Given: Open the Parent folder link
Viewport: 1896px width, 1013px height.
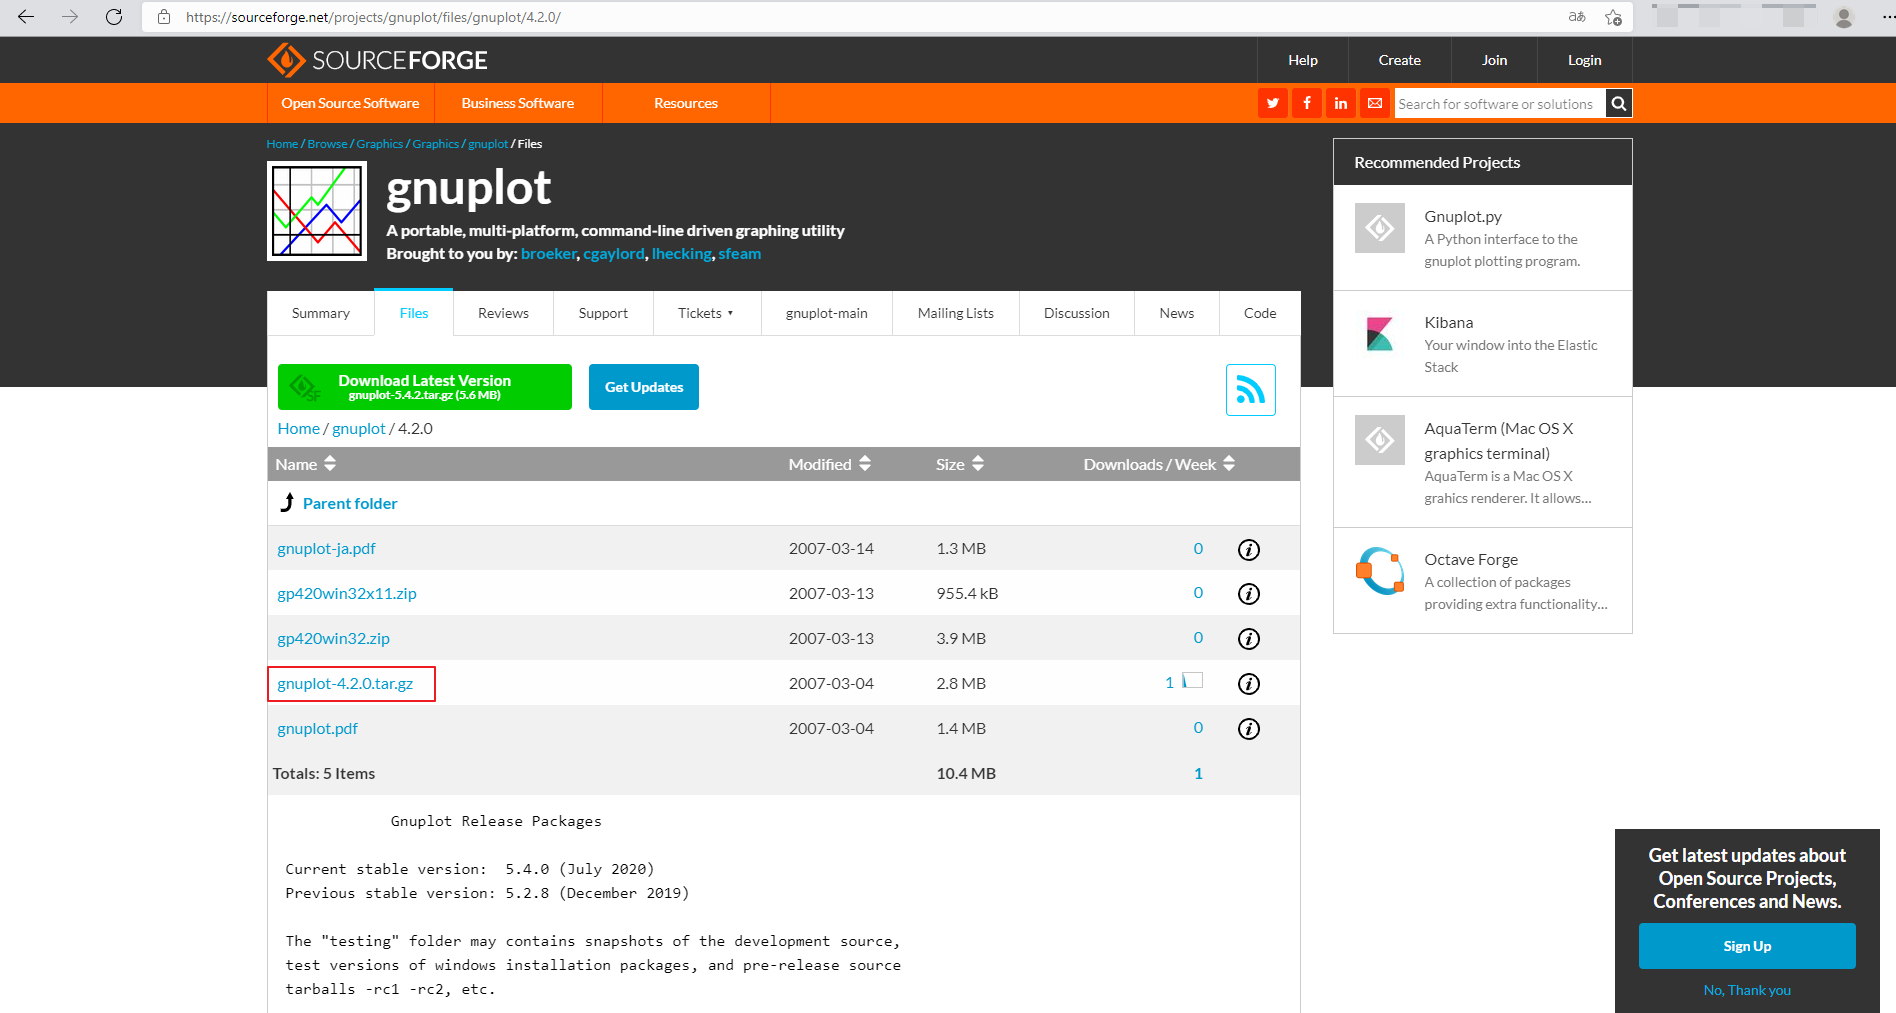Looking at the screenshot, I should click(x=350, y=503).
